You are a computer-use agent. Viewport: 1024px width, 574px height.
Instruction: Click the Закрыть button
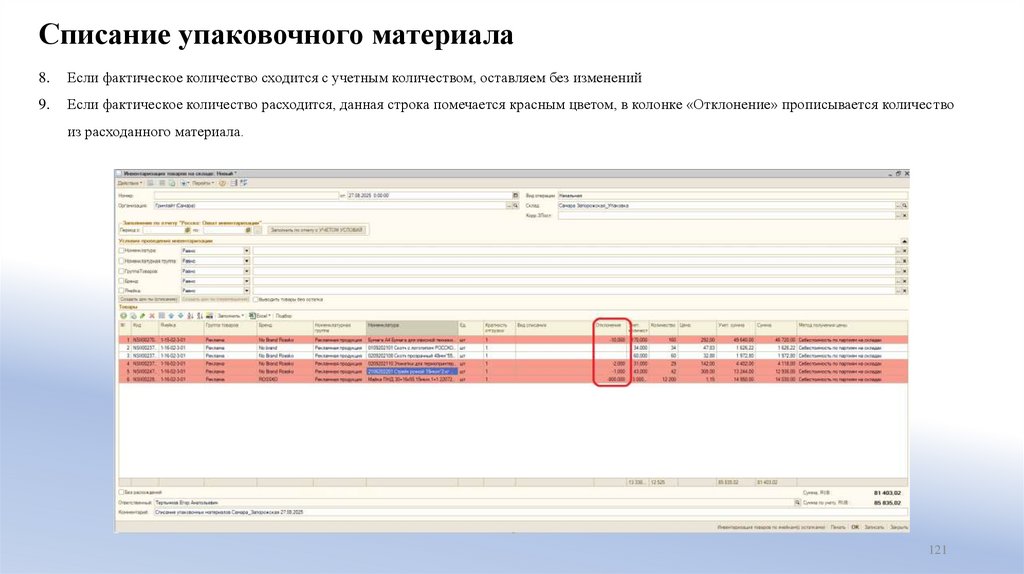coord(898,527)
